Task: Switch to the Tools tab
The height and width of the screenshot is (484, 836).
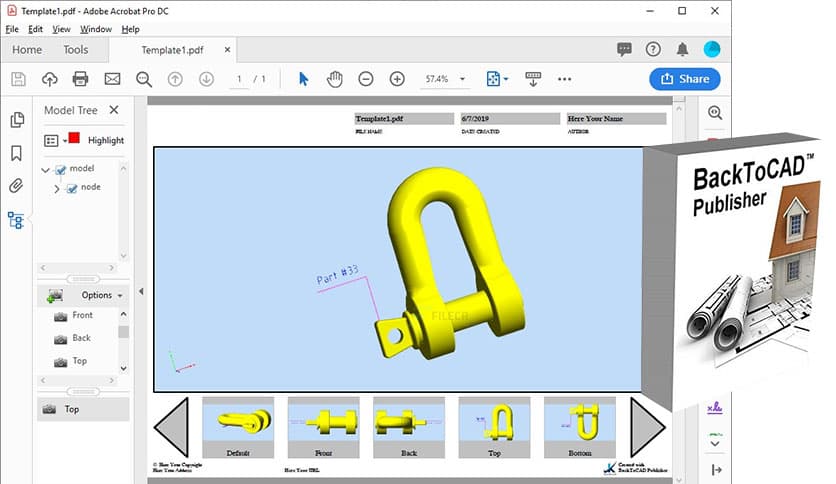Action: [x=76, y=50]
